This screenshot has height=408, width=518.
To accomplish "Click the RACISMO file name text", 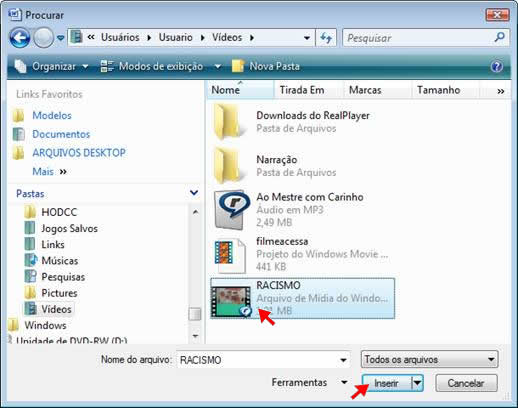I will (x=278, y=285).
